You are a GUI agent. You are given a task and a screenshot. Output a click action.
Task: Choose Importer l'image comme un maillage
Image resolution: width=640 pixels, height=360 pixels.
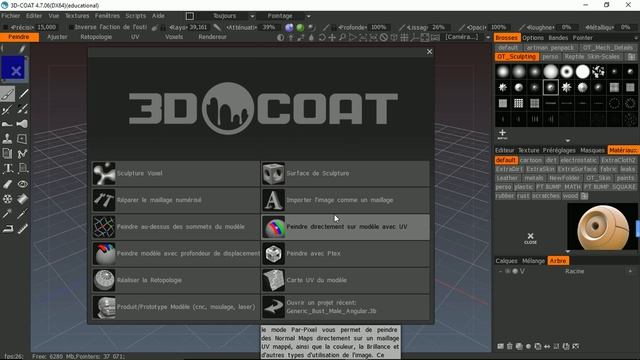(x=345, y=200)
